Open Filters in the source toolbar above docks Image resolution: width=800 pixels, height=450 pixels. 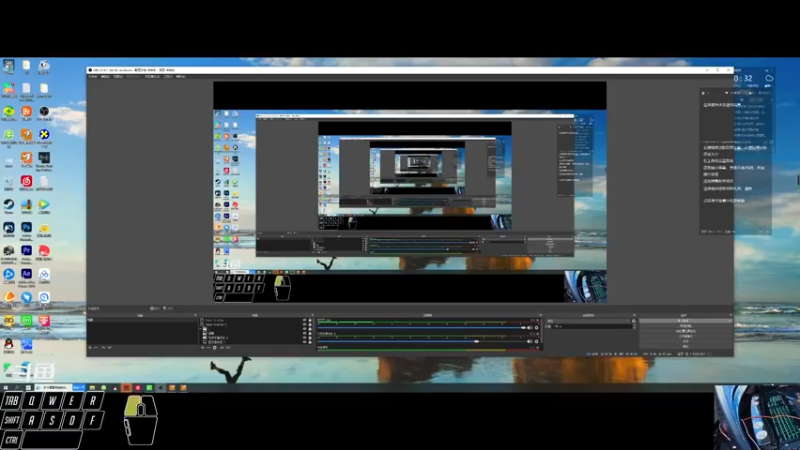tap(168, 308)
